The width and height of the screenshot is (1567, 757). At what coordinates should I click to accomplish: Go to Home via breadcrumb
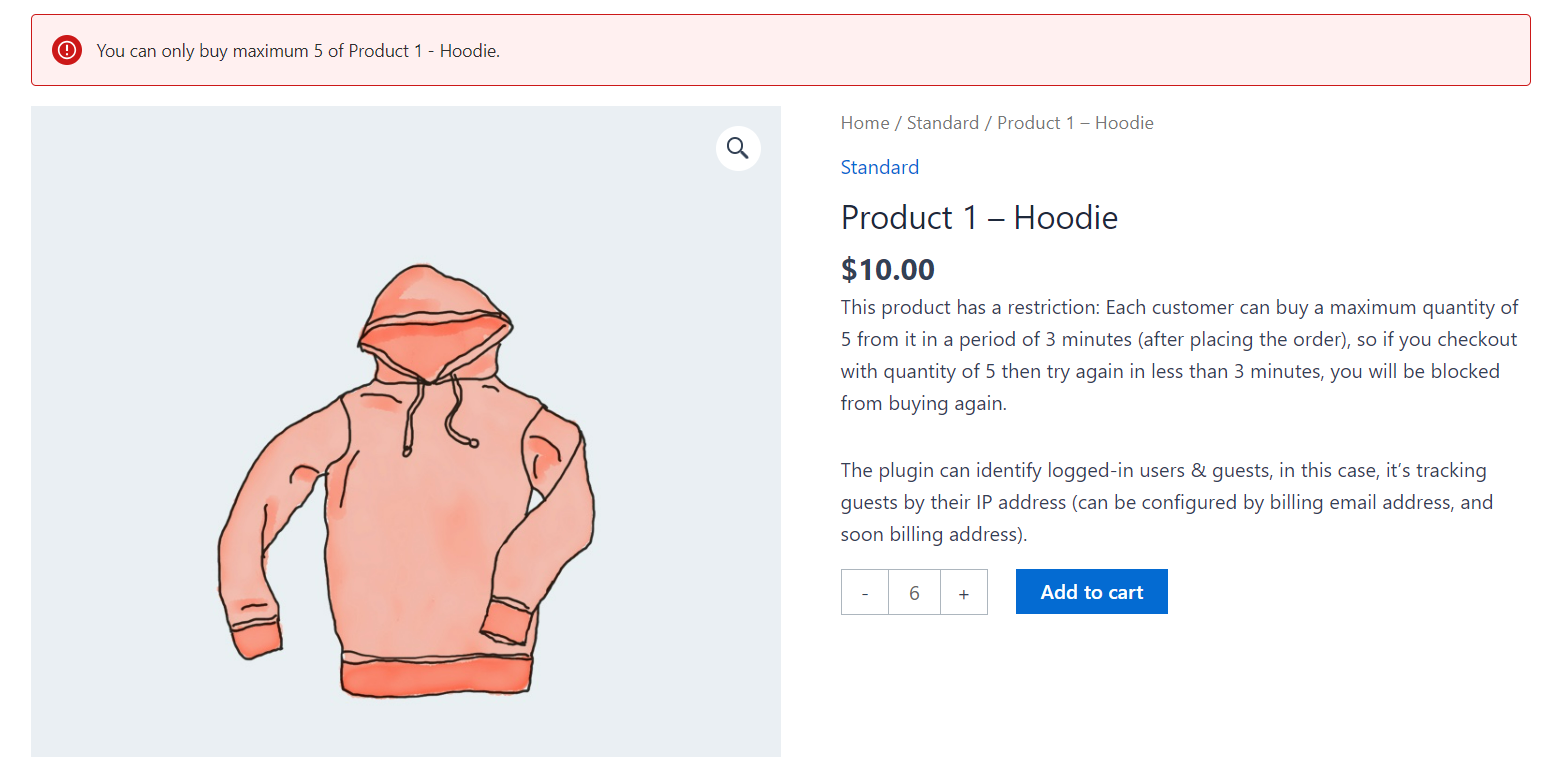(864, 122)
